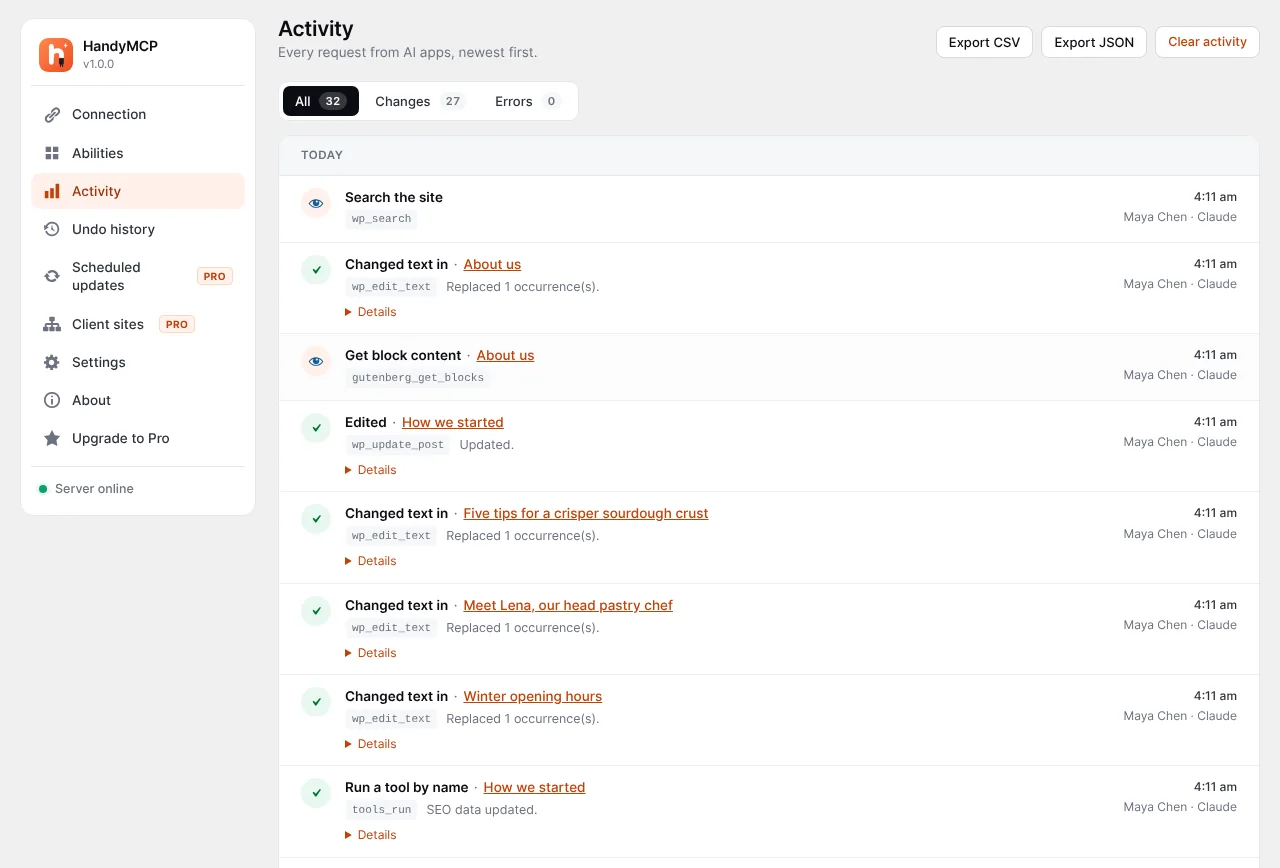Click the About info icon
Screen dimensions: 1280x868
(x=52, y=400)
